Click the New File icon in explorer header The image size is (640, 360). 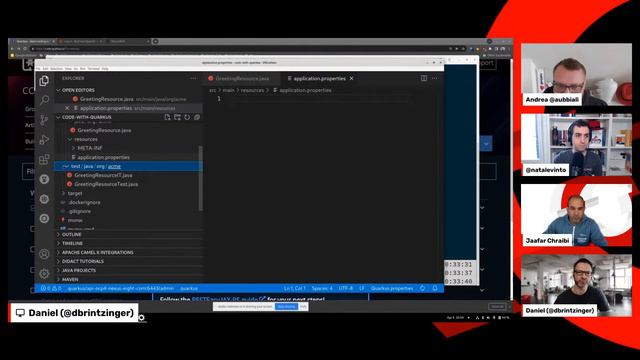coord(167,117)
